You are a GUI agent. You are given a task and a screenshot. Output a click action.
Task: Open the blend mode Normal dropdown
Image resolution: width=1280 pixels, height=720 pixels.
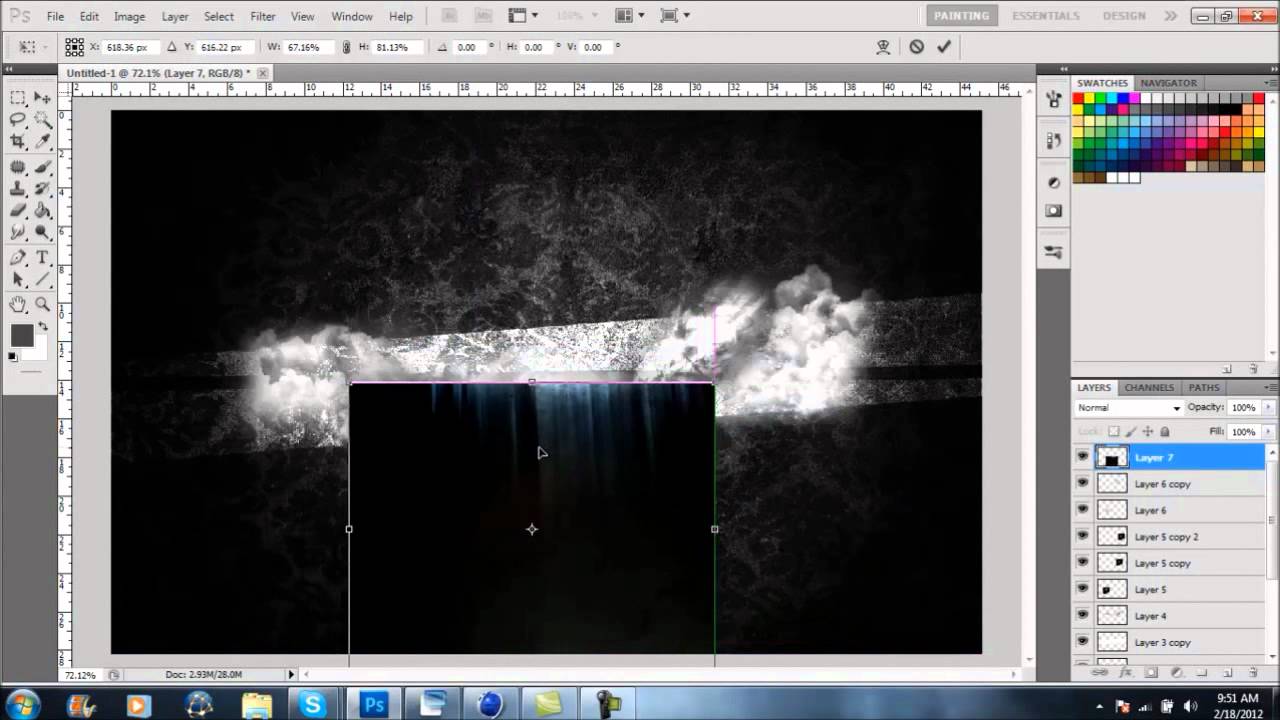click(x=1129, y=408)
